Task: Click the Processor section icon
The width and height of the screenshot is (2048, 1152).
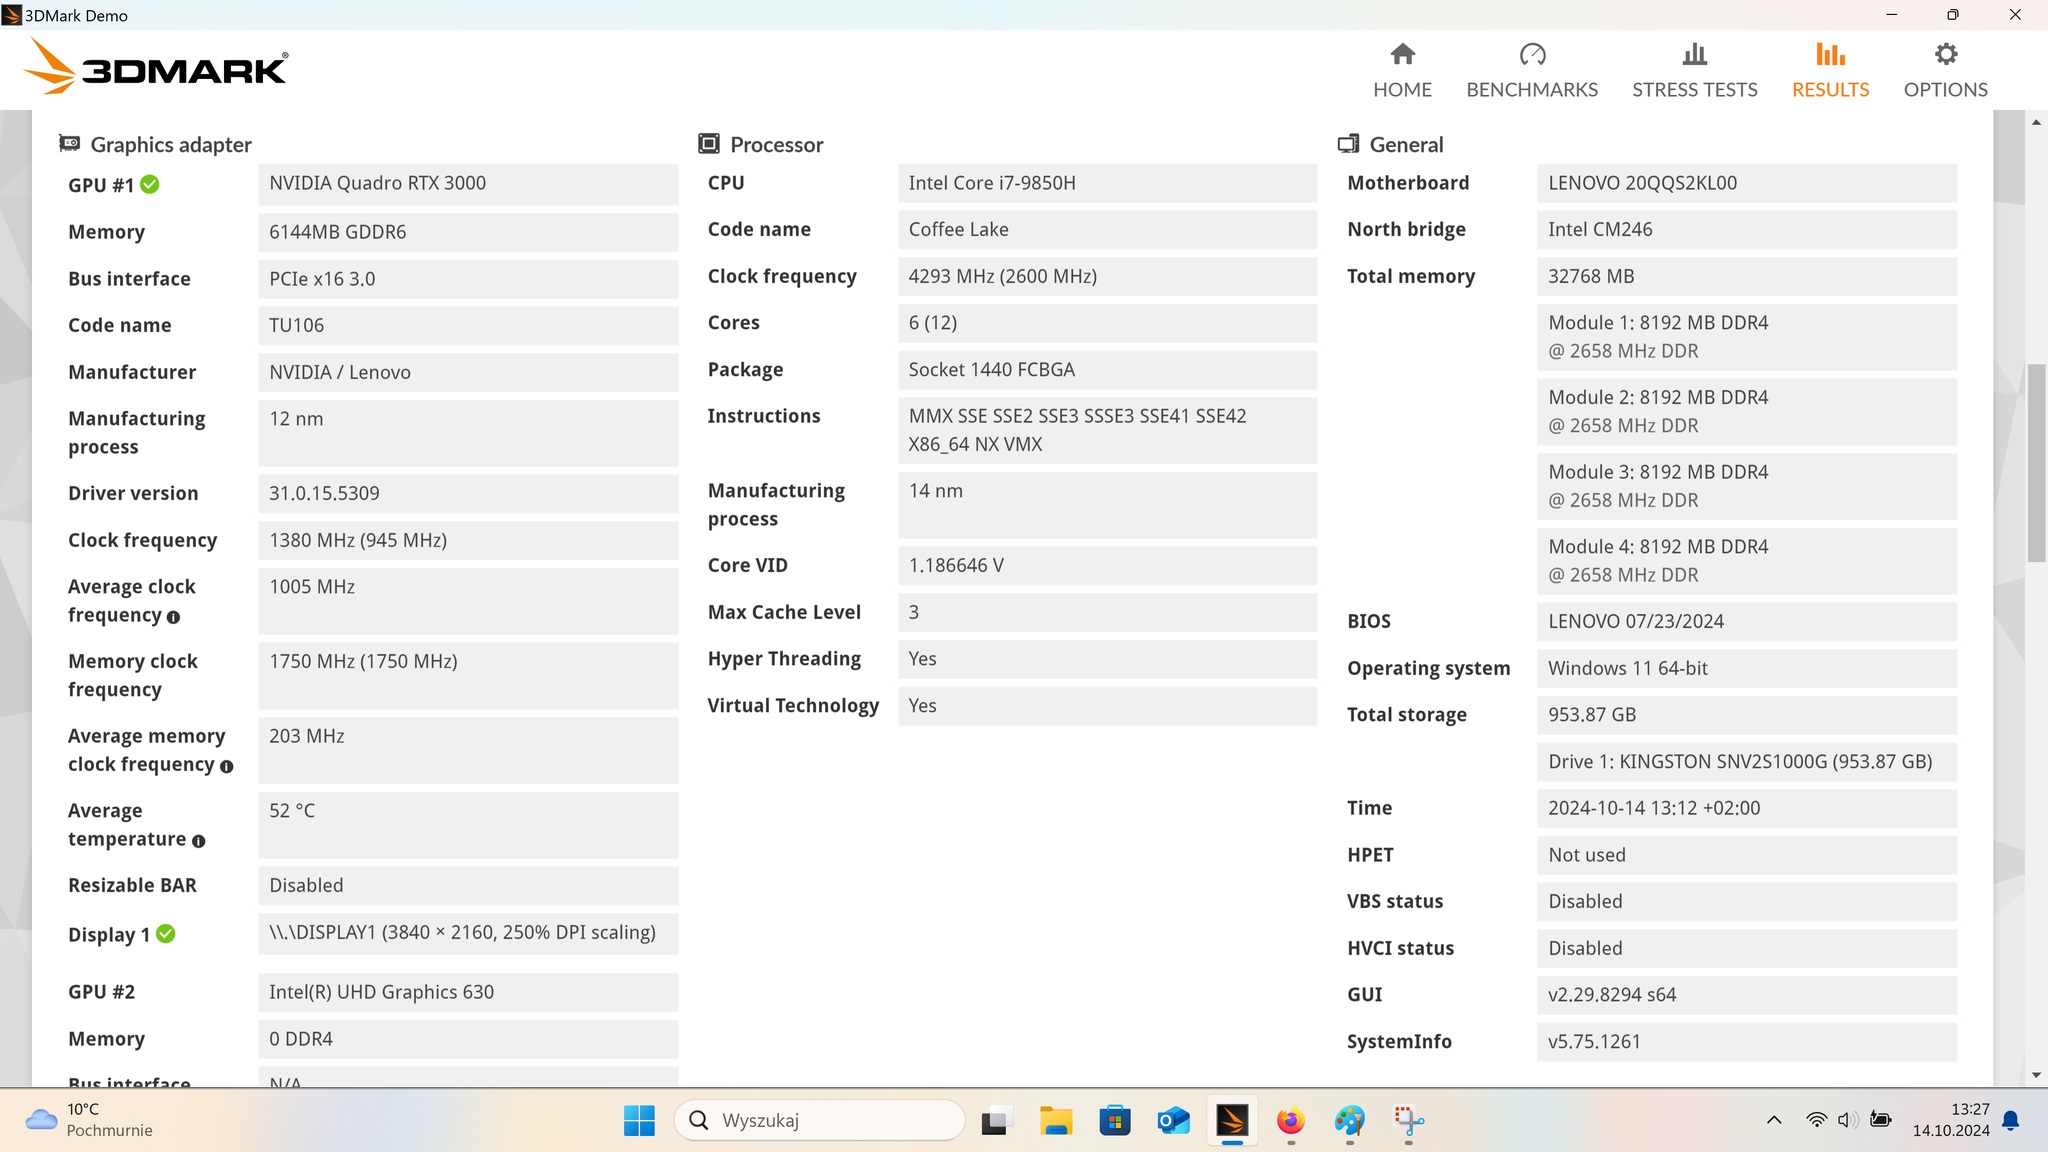Action: [x=708, y=143]
